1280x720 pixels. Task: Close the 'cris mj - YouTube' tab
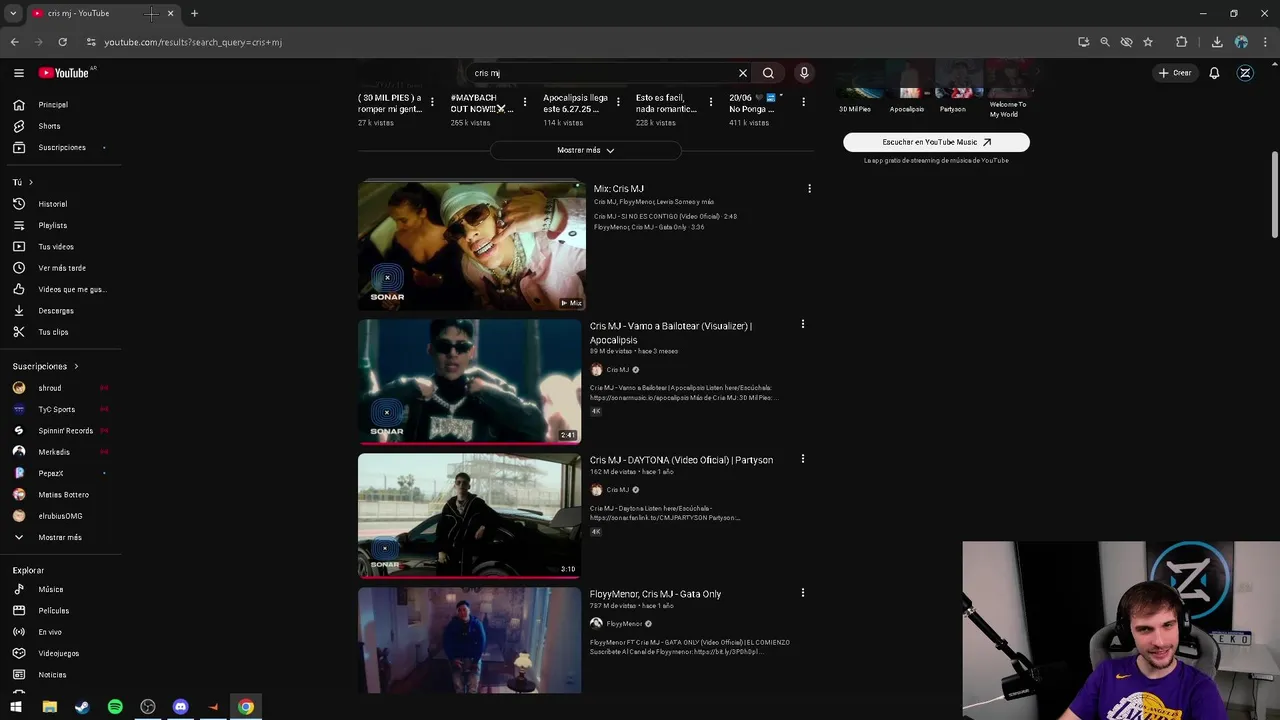pyautogui.click(x=170, y=13)
